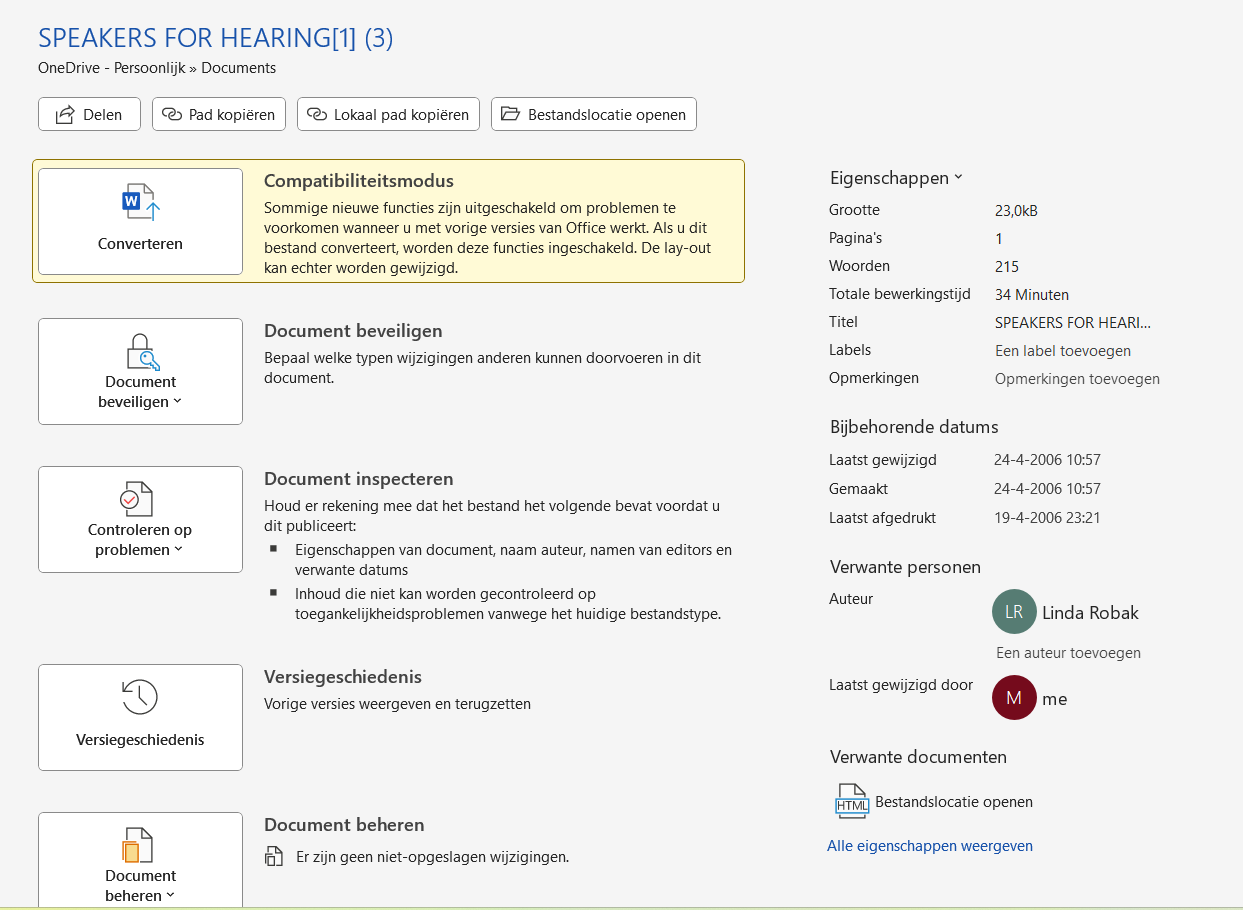Click the Een auteur toevoegen field
1243x910 pixels.
click(1068, 653)
